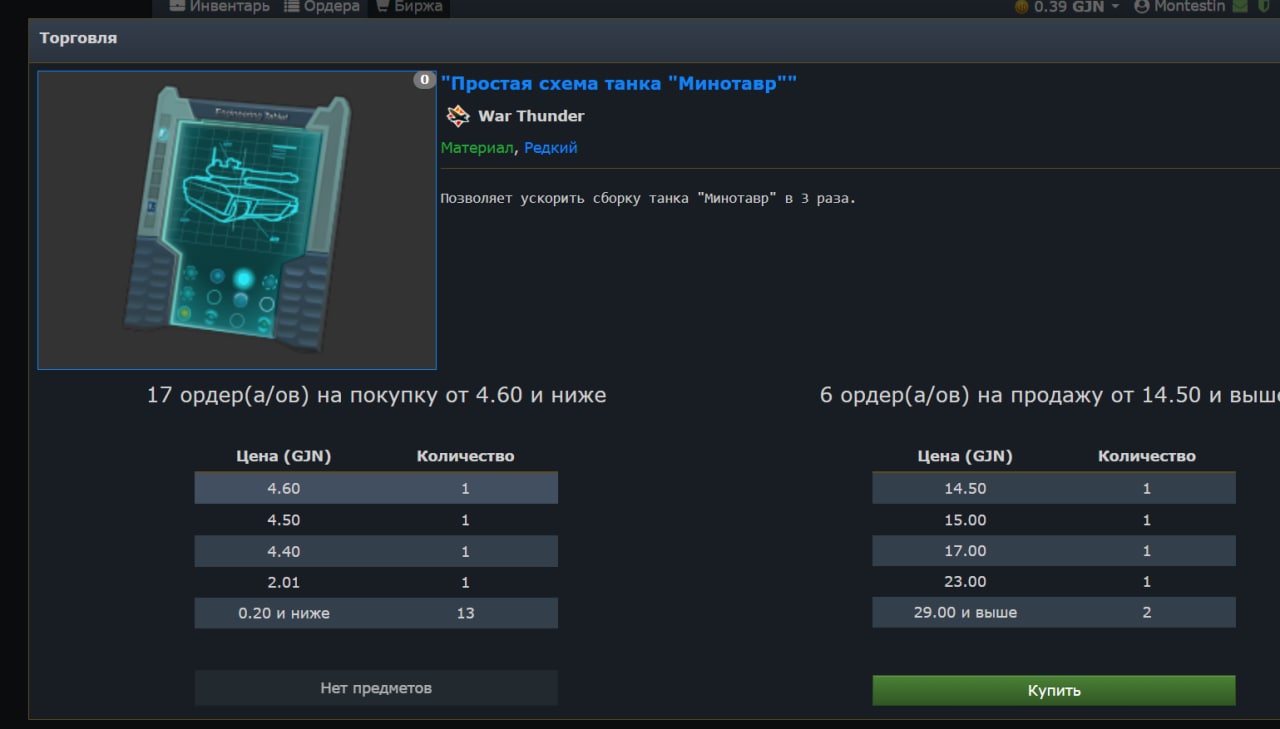Click the Торговля window title
This screenshot has height=729, width=1280.
[78, 38]
